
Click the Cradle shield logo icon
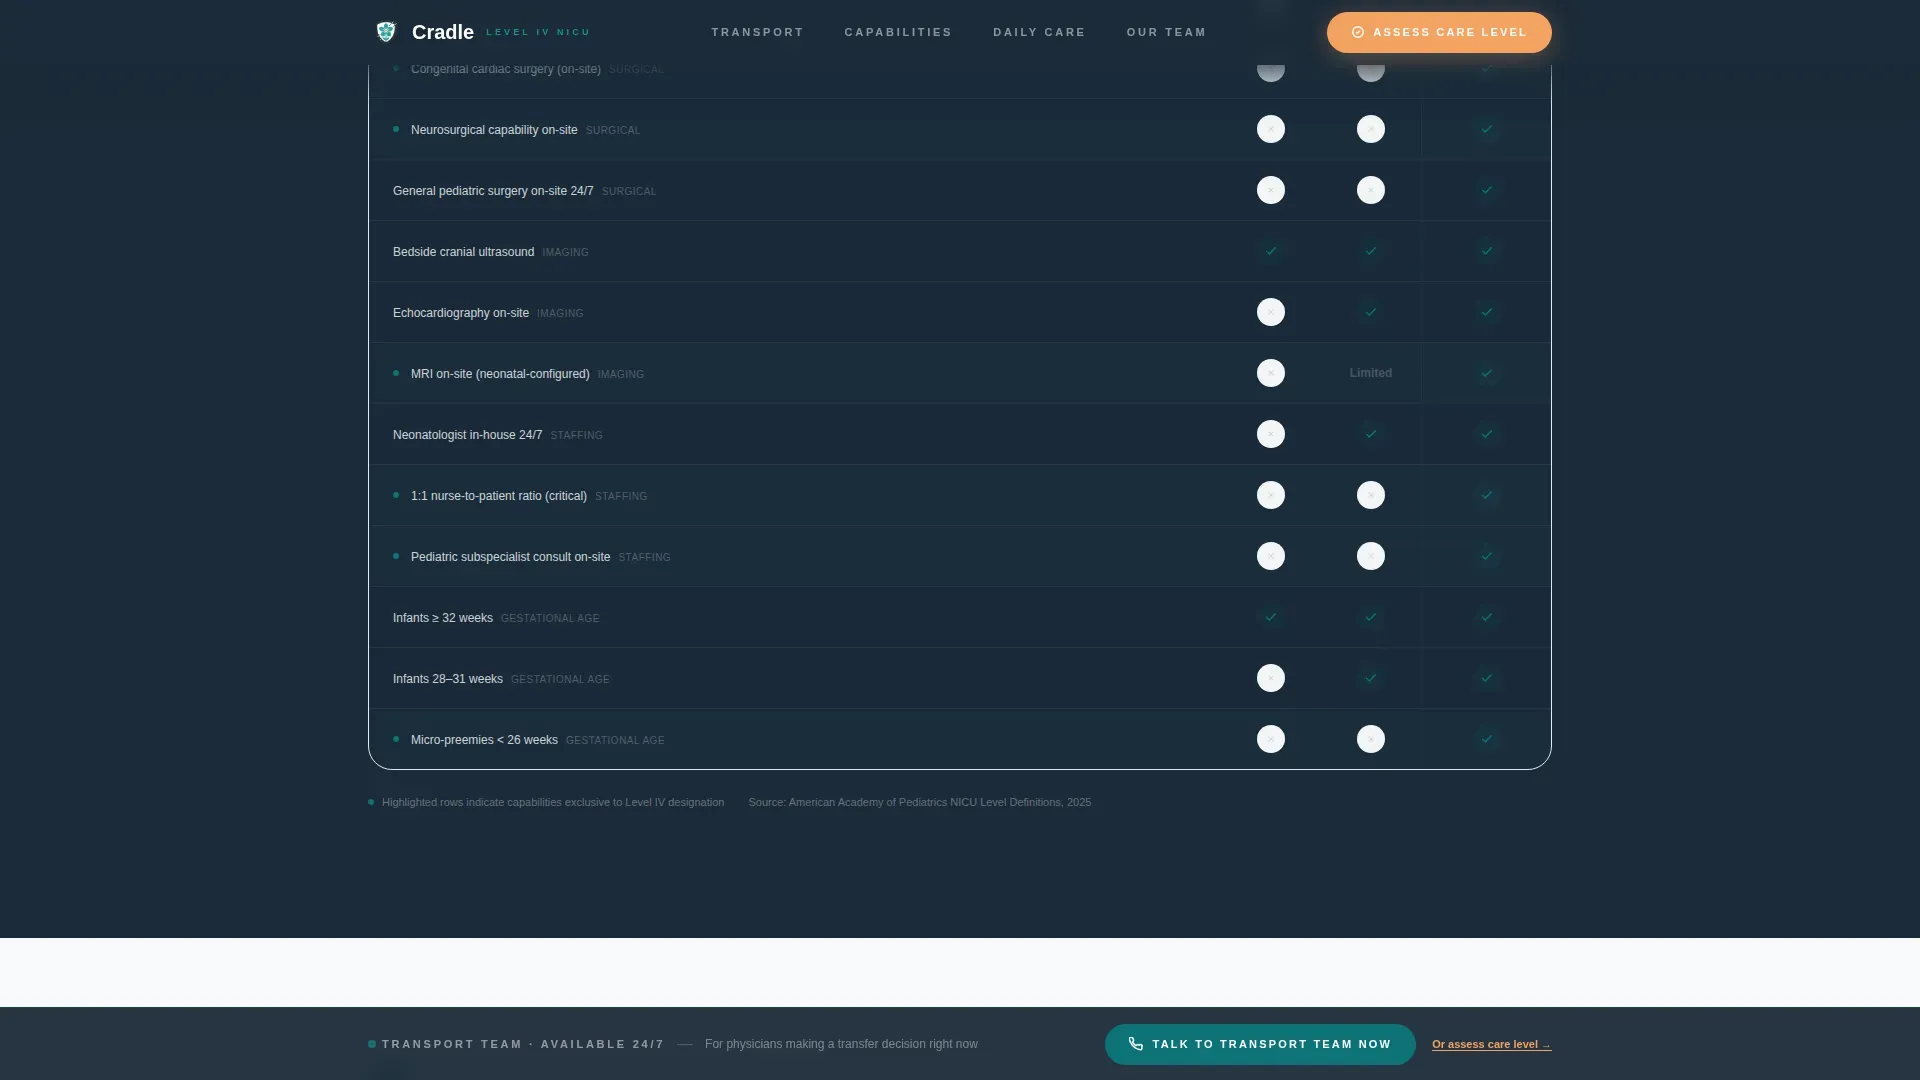[x=386, y=32]
